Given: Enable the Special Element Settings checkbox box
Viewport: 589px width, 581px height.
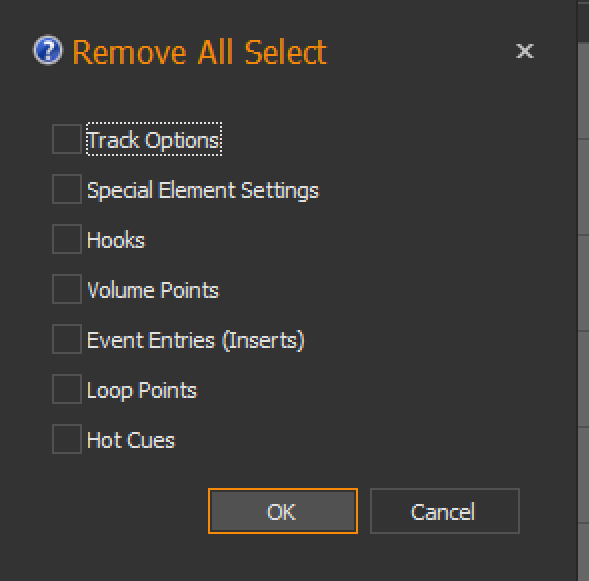Looking at the screenshot, I should 67,189.
